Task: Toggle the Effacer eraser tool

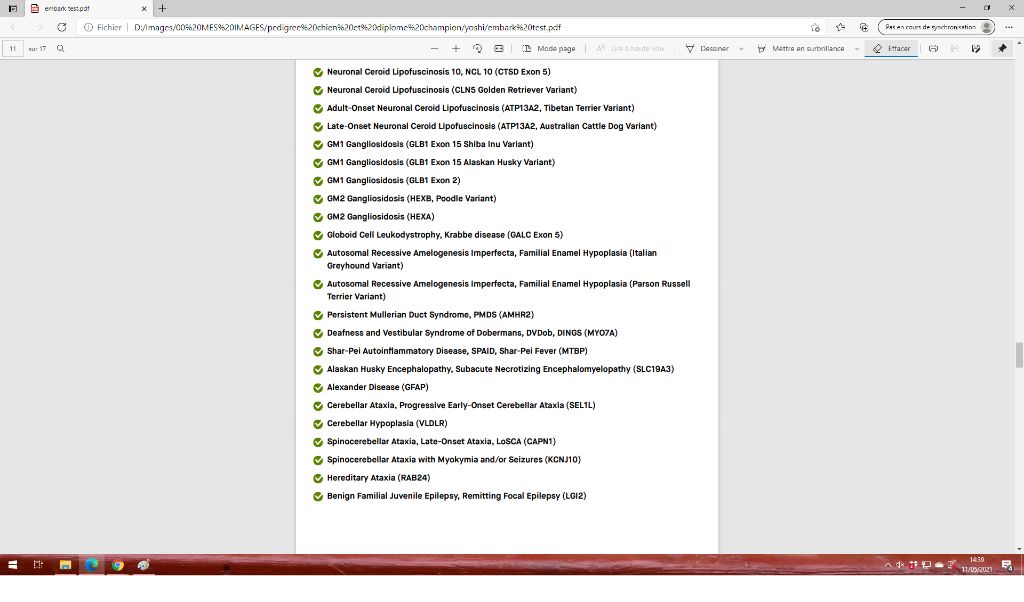Action: pos(891,48)
